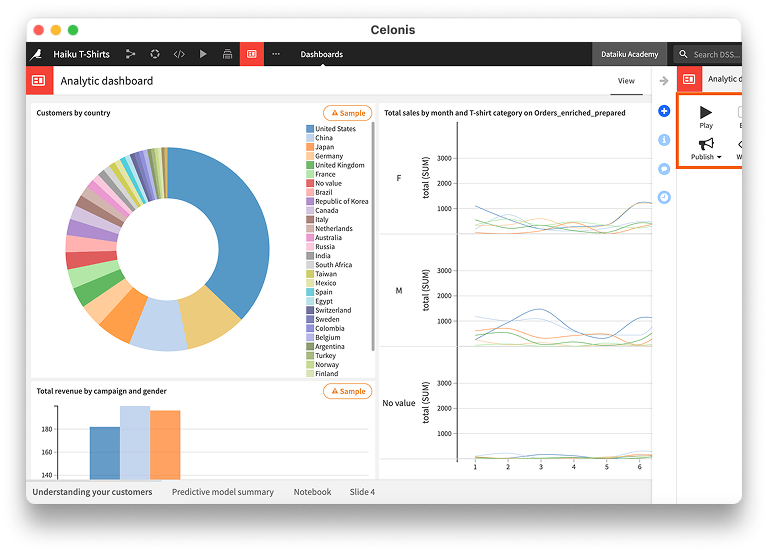This screenshot has height=552, width=768.
Task: Open the timeline clock icon
Action: 664,197
